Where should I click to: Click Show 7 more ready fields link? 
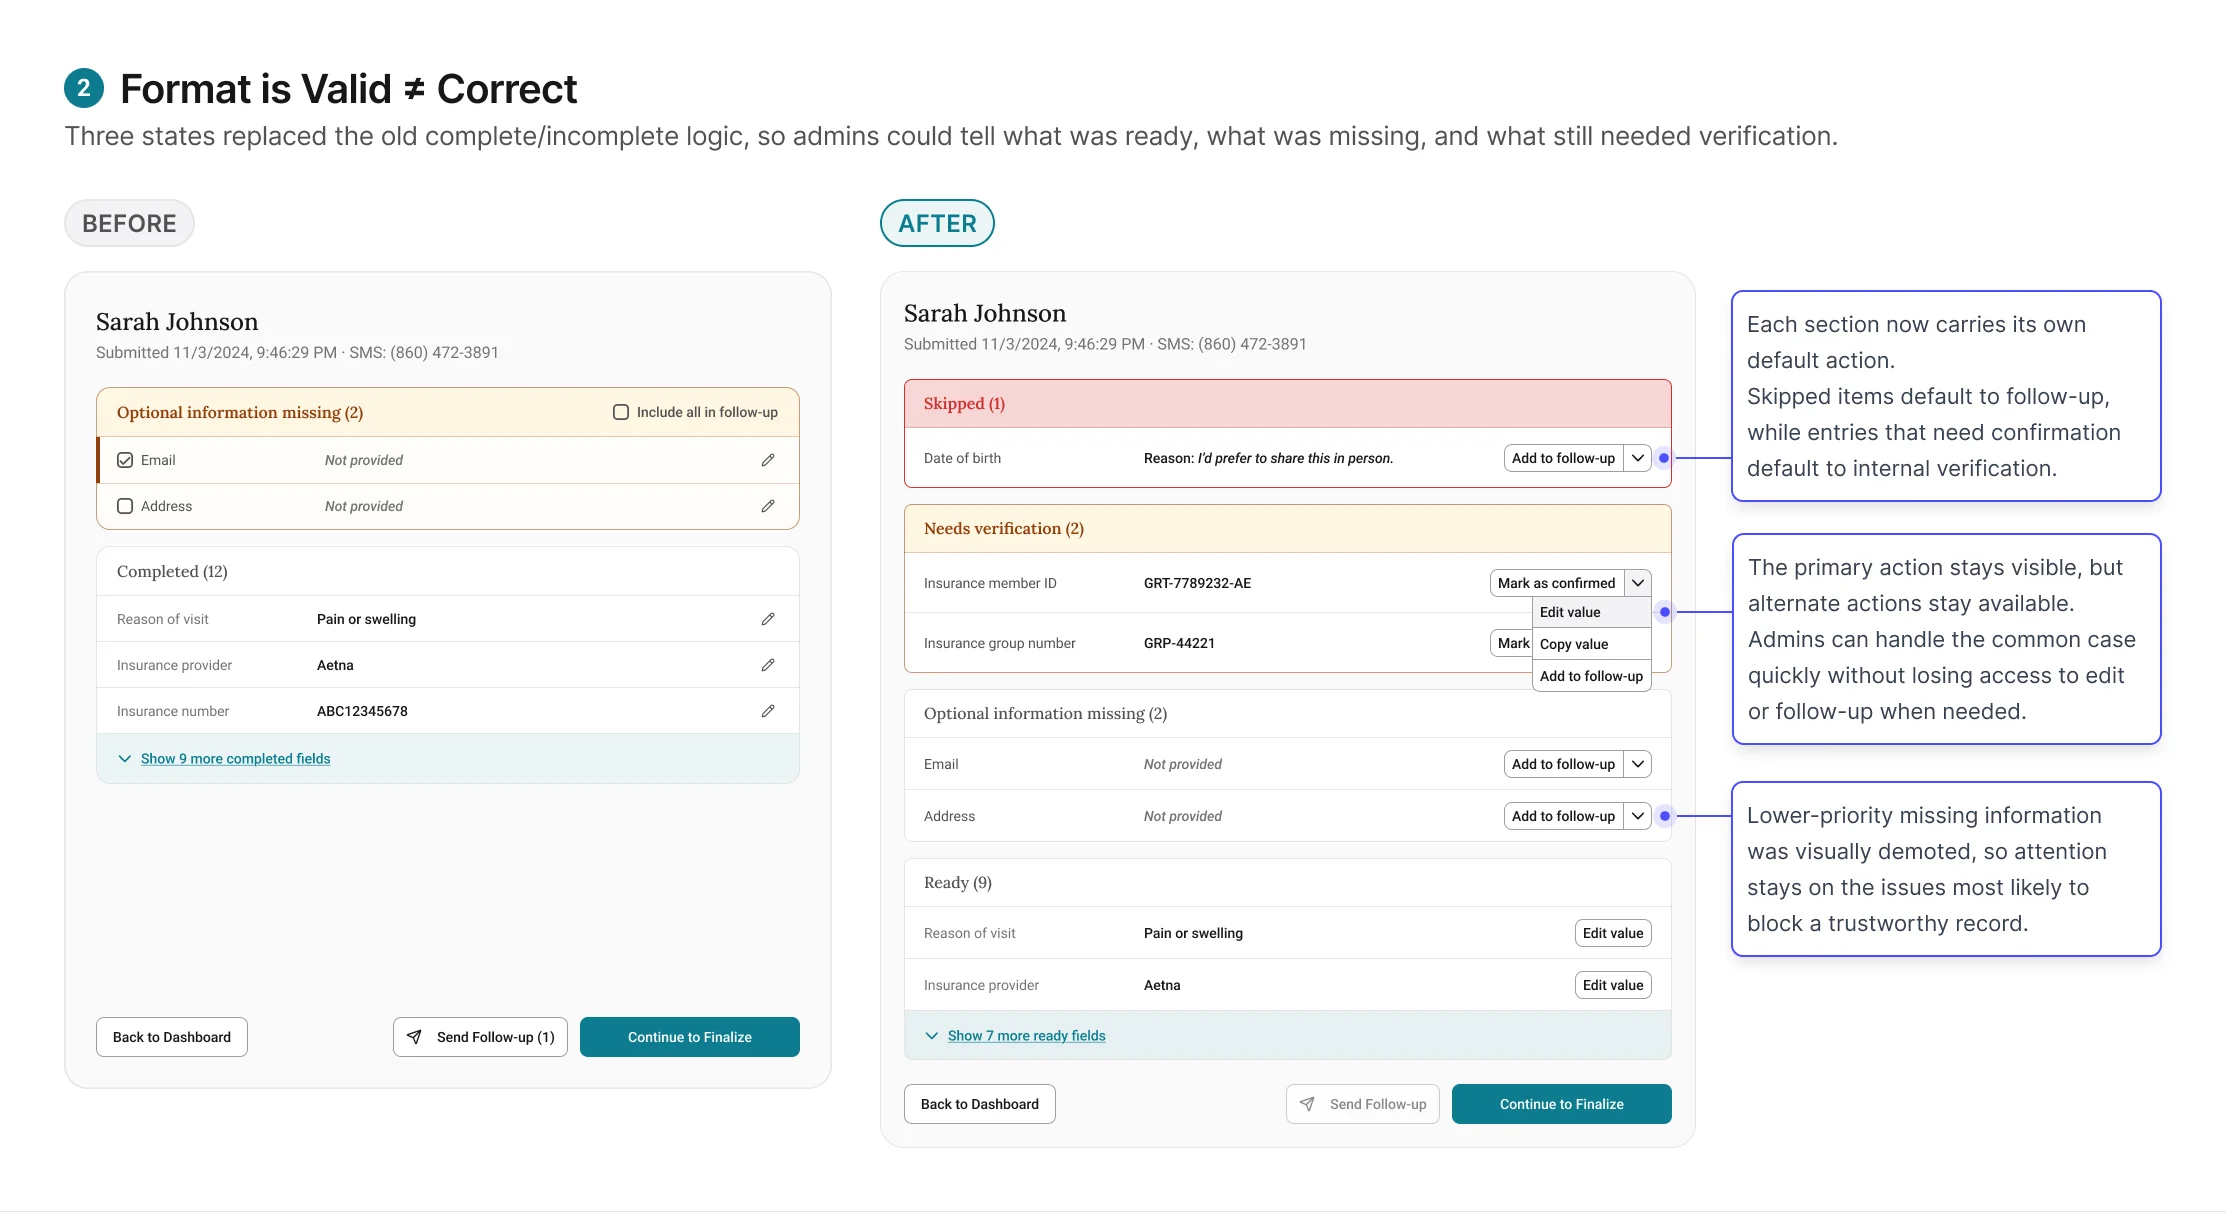pyautogui.click(x=1026, y=1036)
